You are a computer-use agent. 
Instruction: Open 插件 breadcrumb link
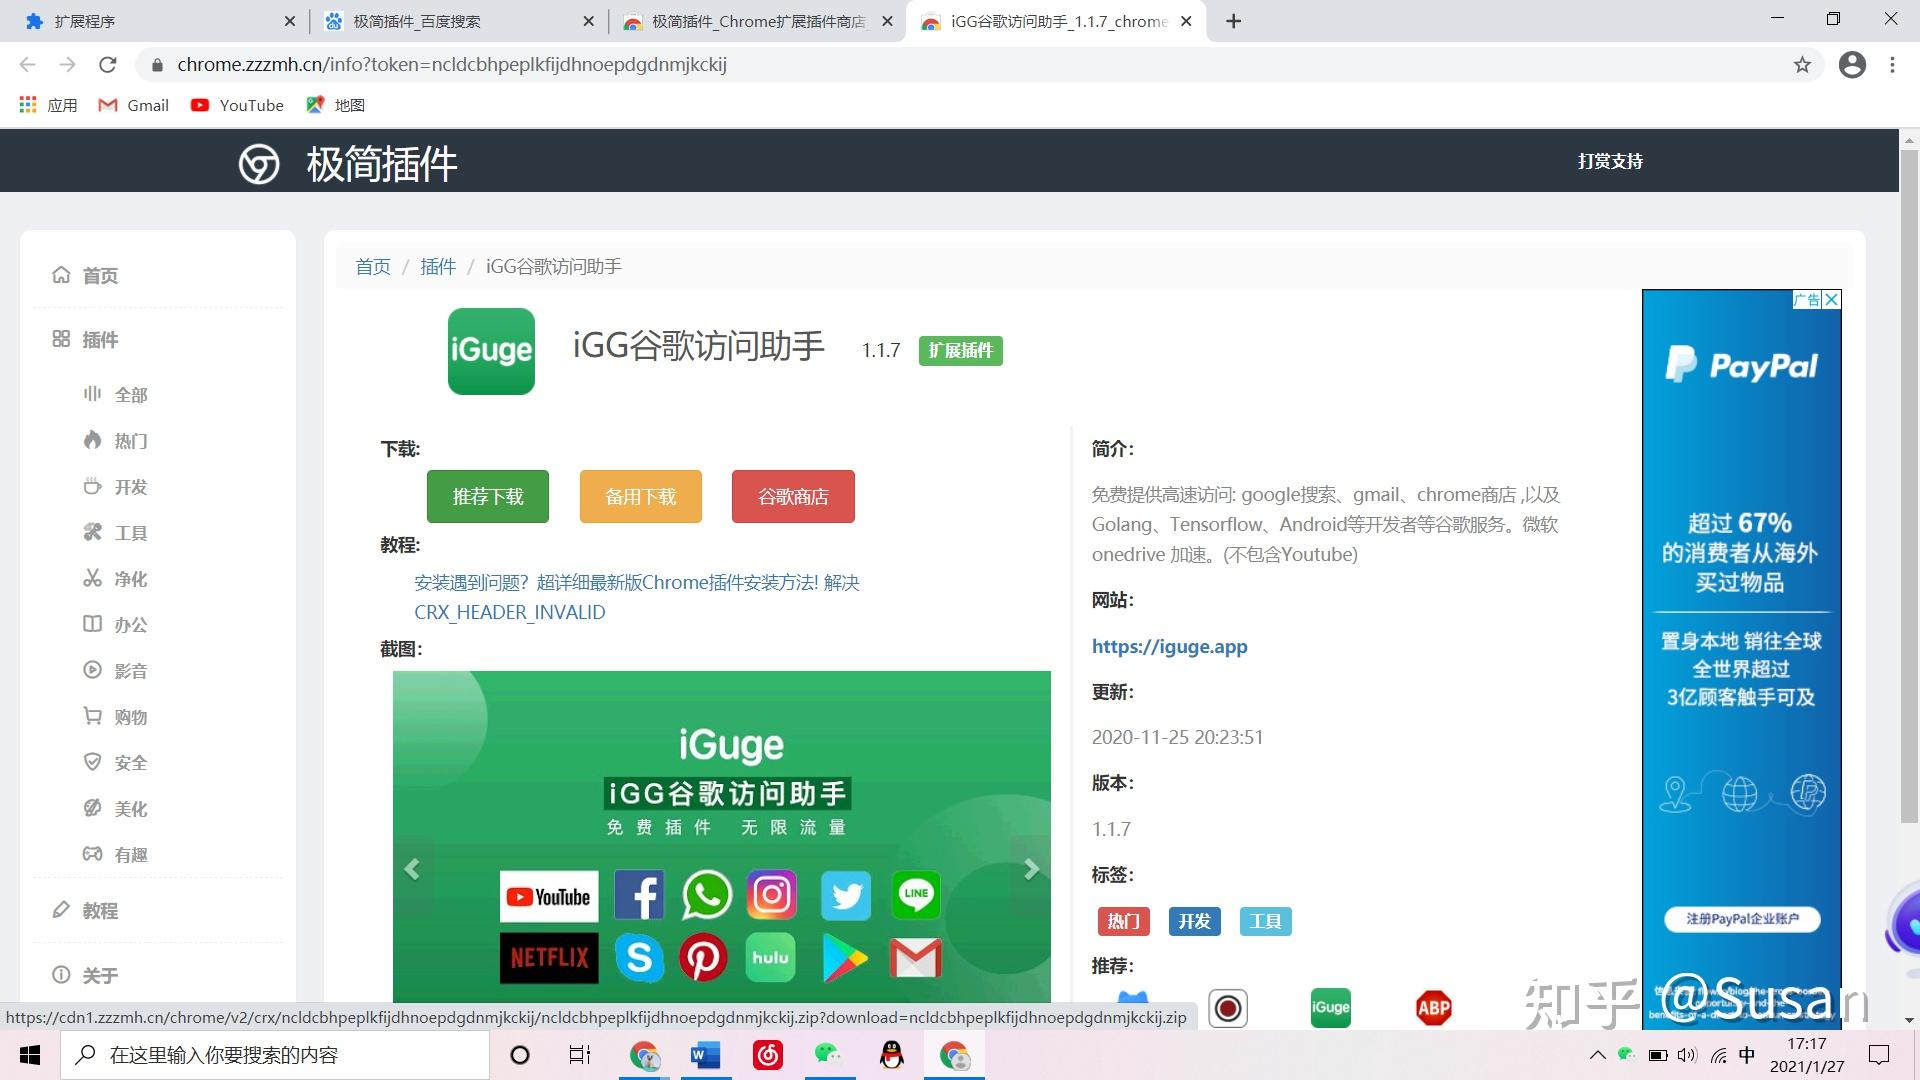438,266
